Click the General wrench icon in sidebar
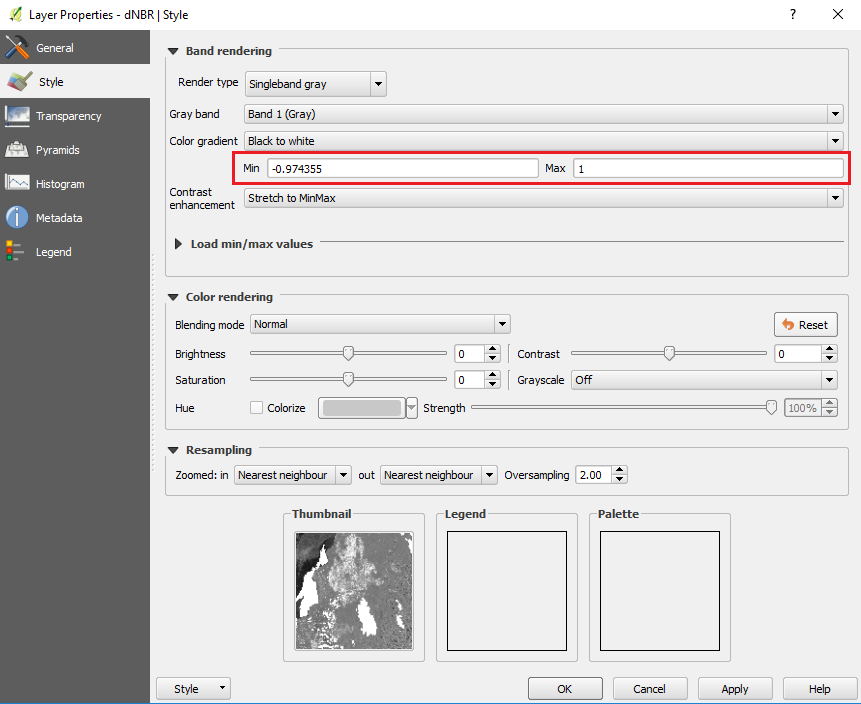Image resolution: width=861 pixels, height=704 pixels. [x=17, y=48]
